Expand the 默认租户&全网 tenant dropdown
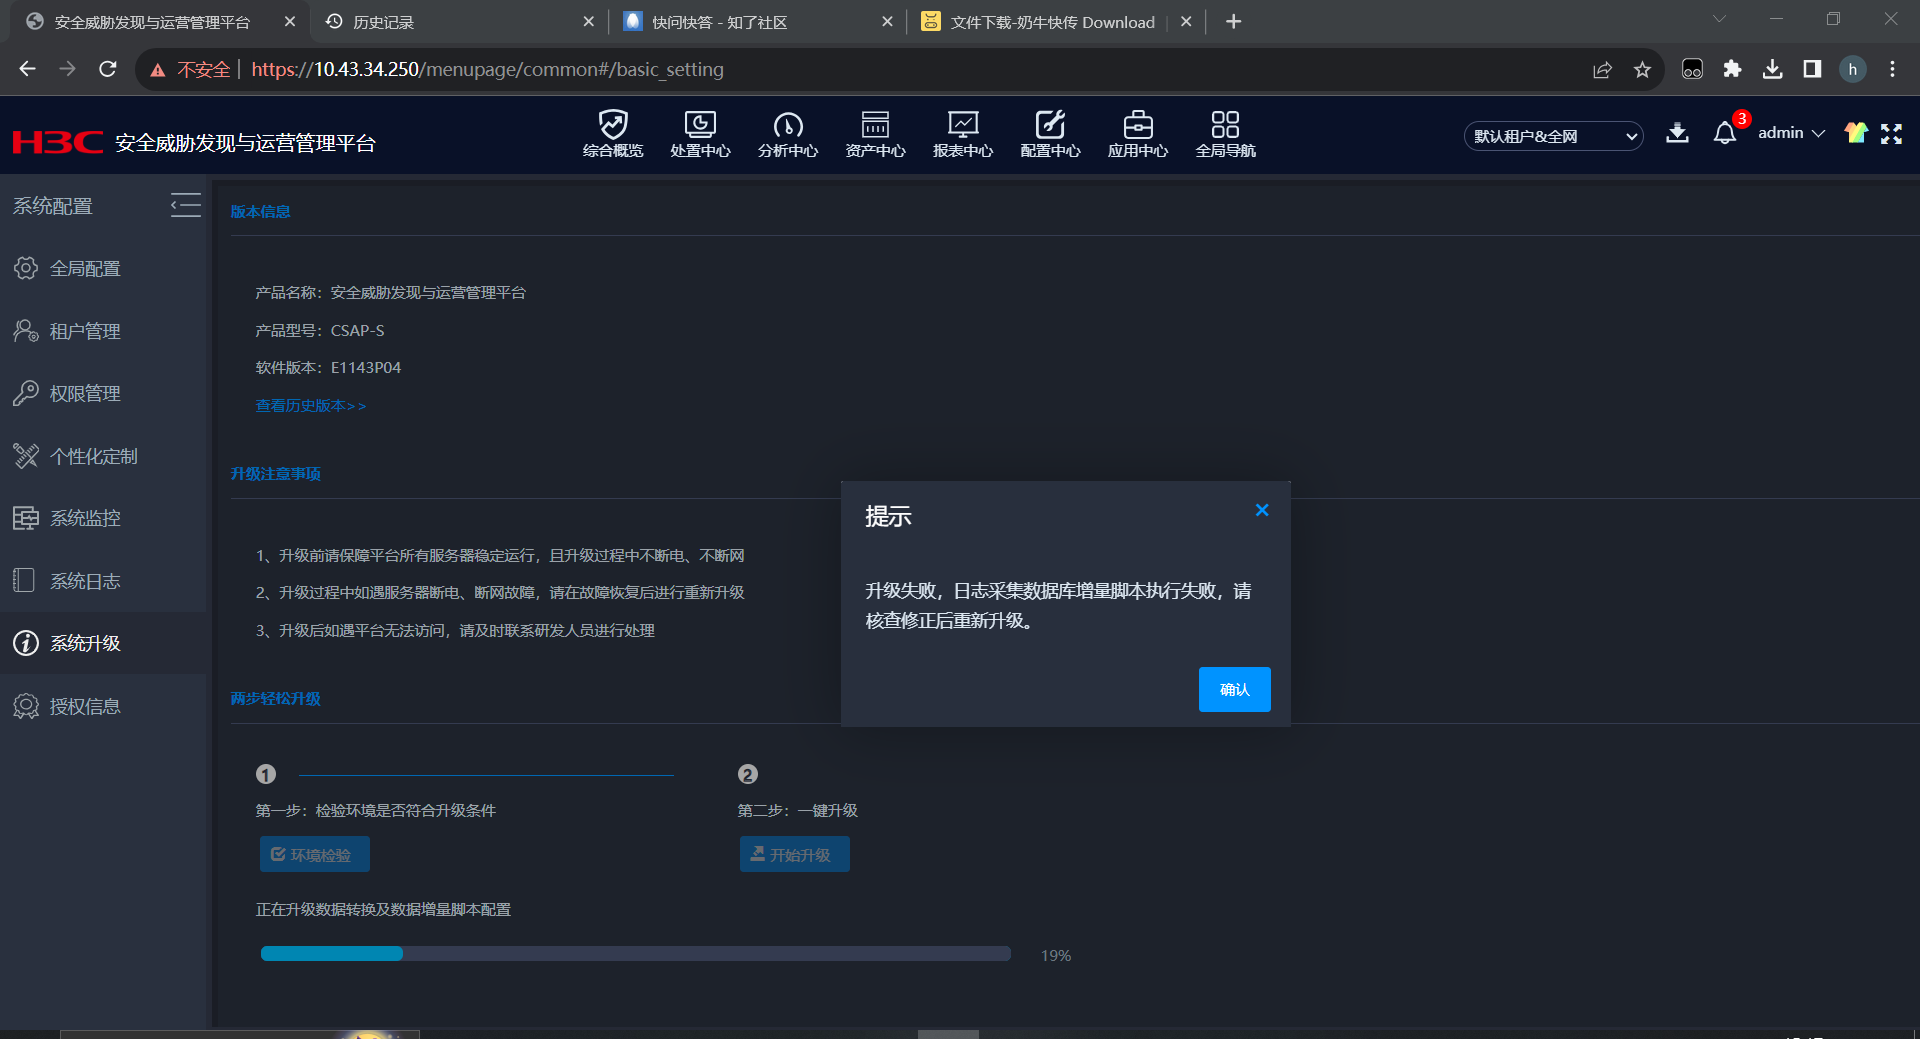Screen dimensions: 1920x1039 (x=1553, y=136)
